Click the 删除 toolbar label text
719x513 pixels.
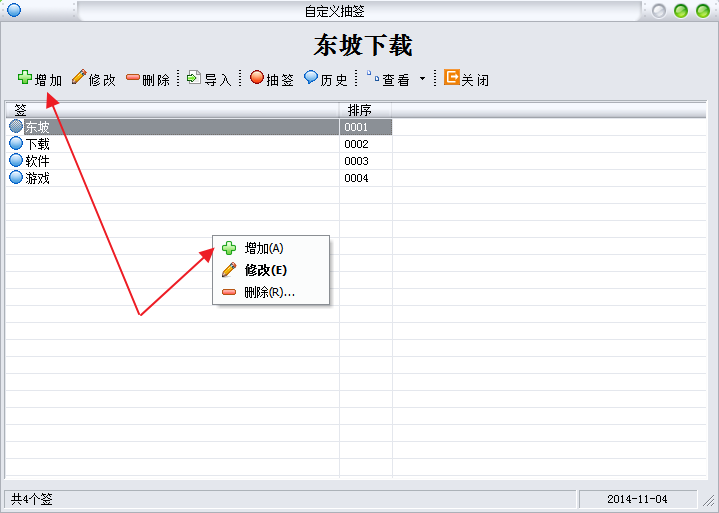(156, 80)
